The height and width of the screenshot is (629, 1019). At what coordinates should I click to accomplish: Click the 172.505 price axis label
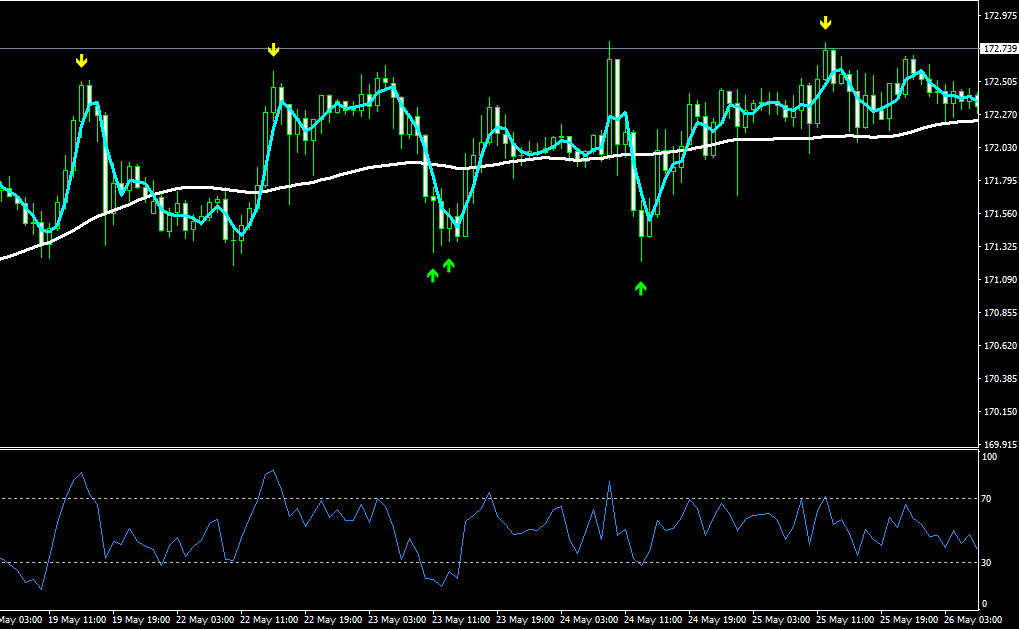(x=1000, y=82)
